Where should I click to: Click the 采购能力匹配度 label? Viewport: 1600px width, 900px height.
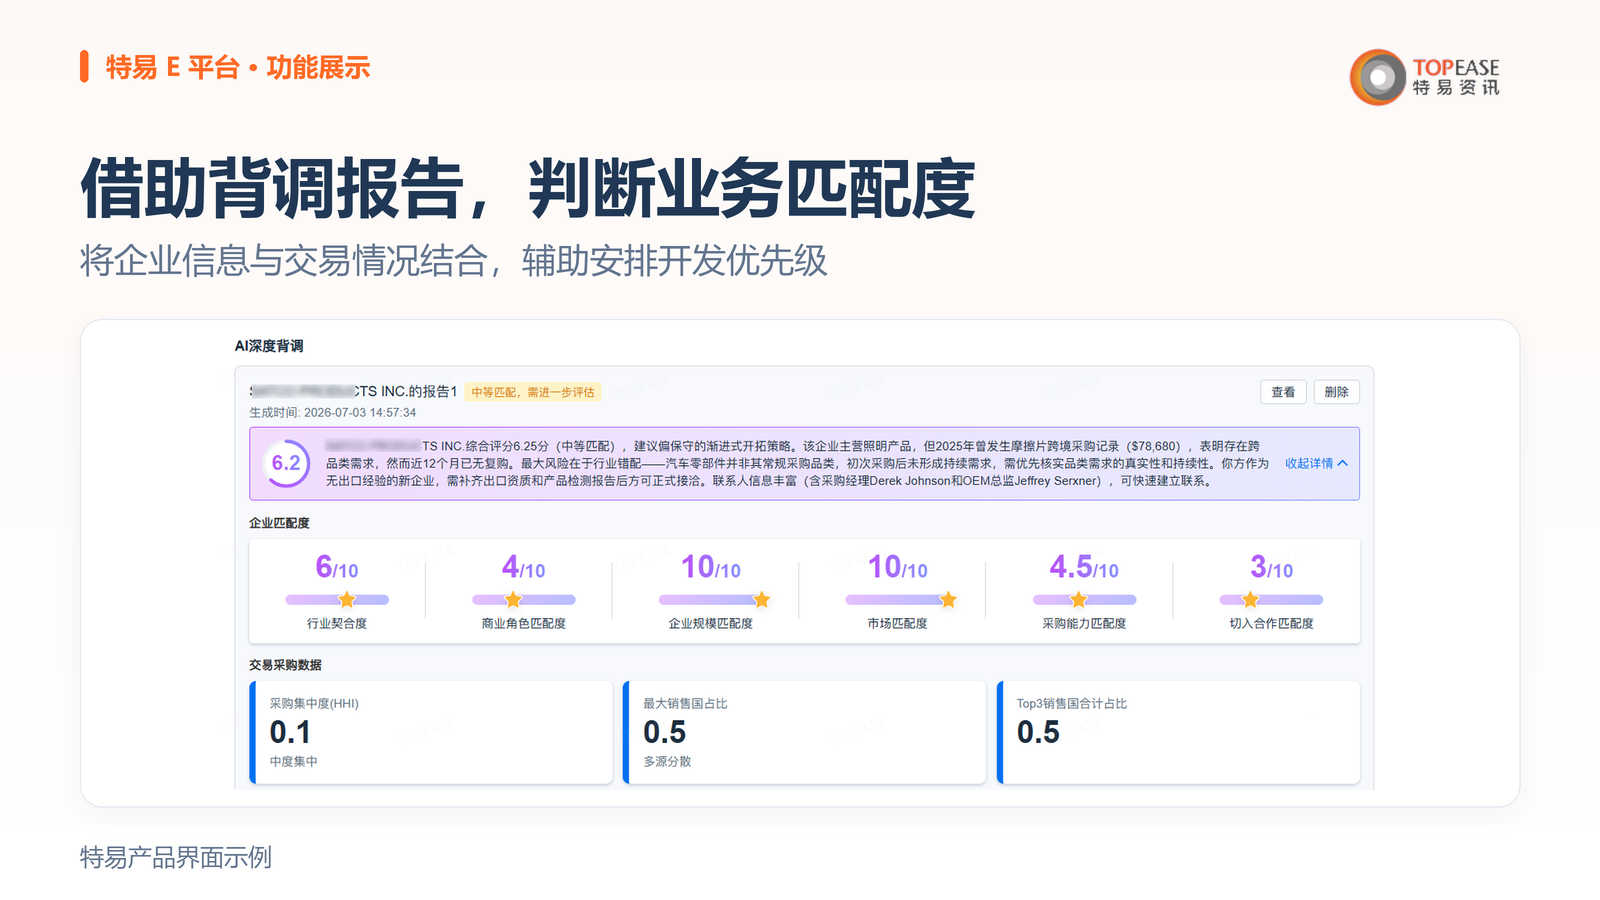tap(1084, 623)
